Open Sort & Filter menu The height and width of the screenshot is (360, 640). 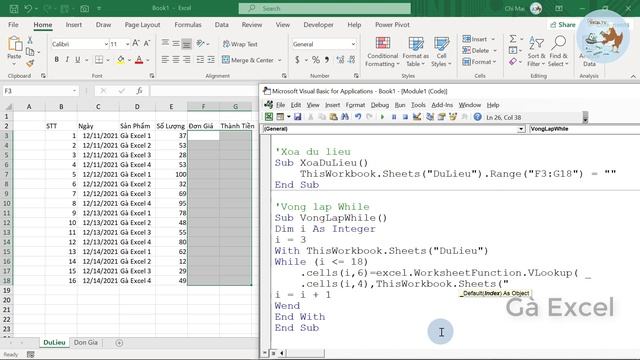536,52
